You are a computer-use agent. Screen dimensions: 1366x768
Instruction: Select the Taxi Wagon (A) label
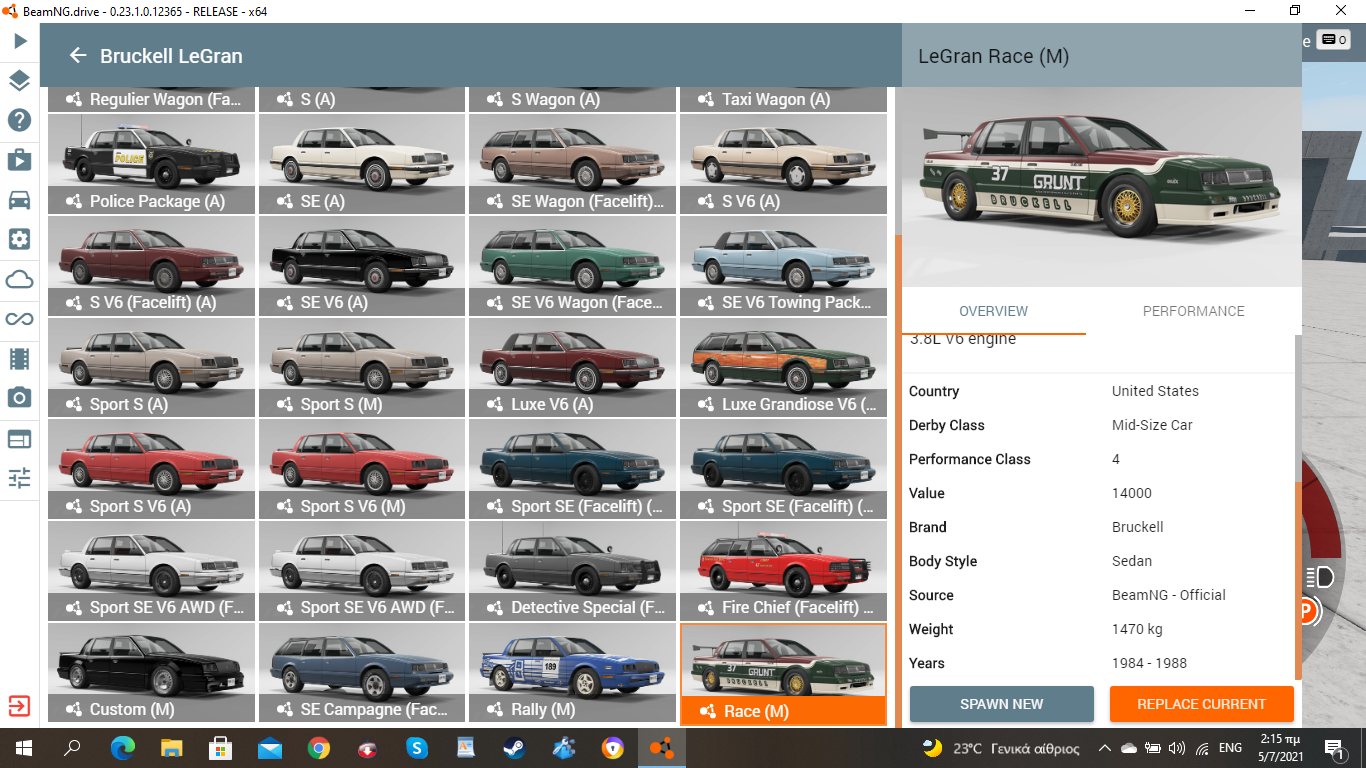click(776, 99)
